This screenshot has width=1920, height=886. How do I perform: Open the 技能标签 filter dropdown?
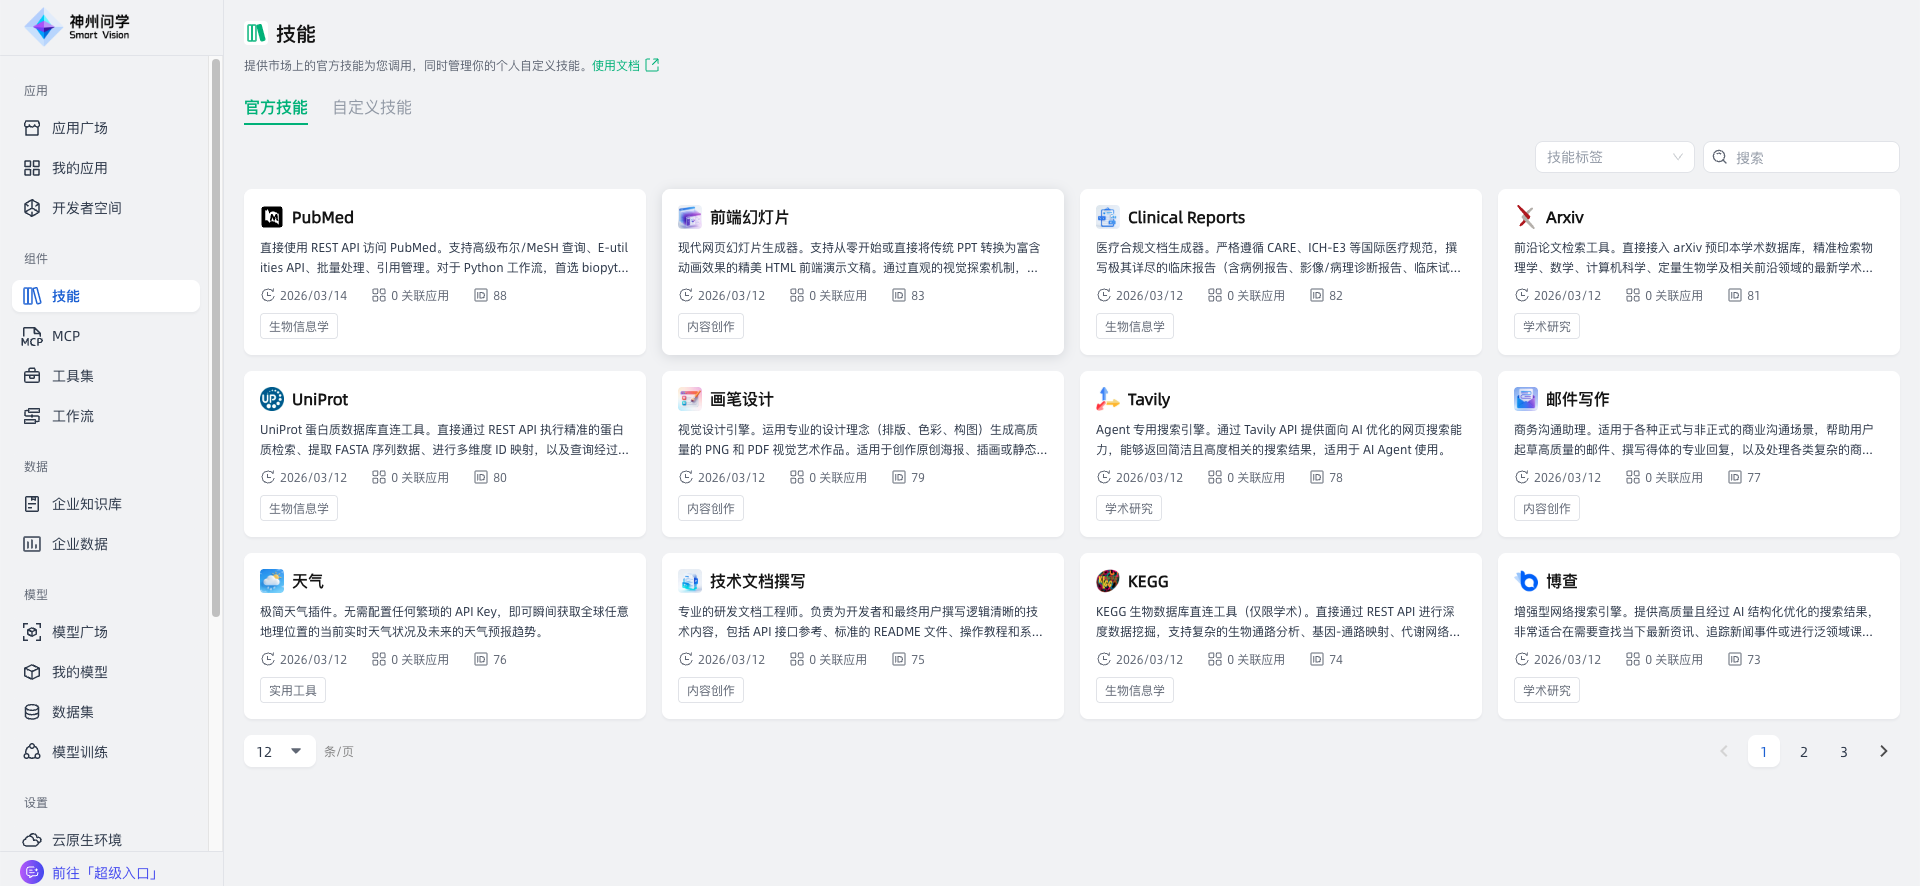point(1614,157)
